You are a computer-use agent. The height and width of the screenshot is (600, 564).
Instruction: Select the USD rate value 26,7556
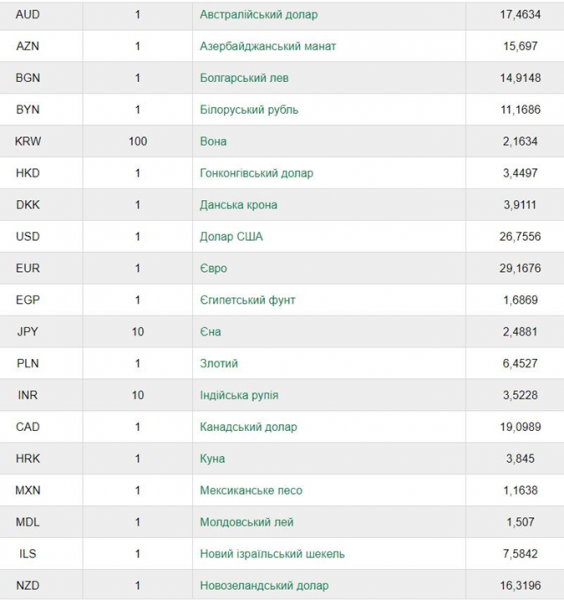click(520, 236)
